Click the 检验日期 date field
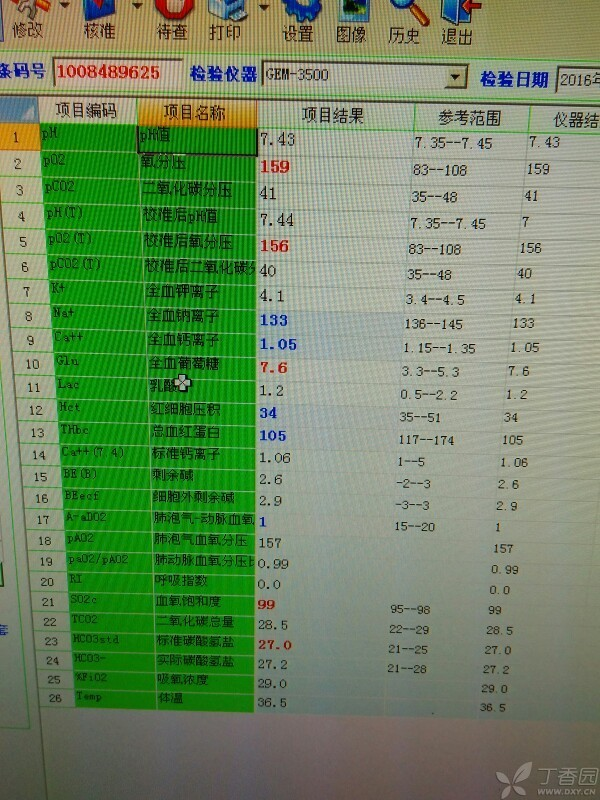The image size is (600, 800). [x=578, y=80]
